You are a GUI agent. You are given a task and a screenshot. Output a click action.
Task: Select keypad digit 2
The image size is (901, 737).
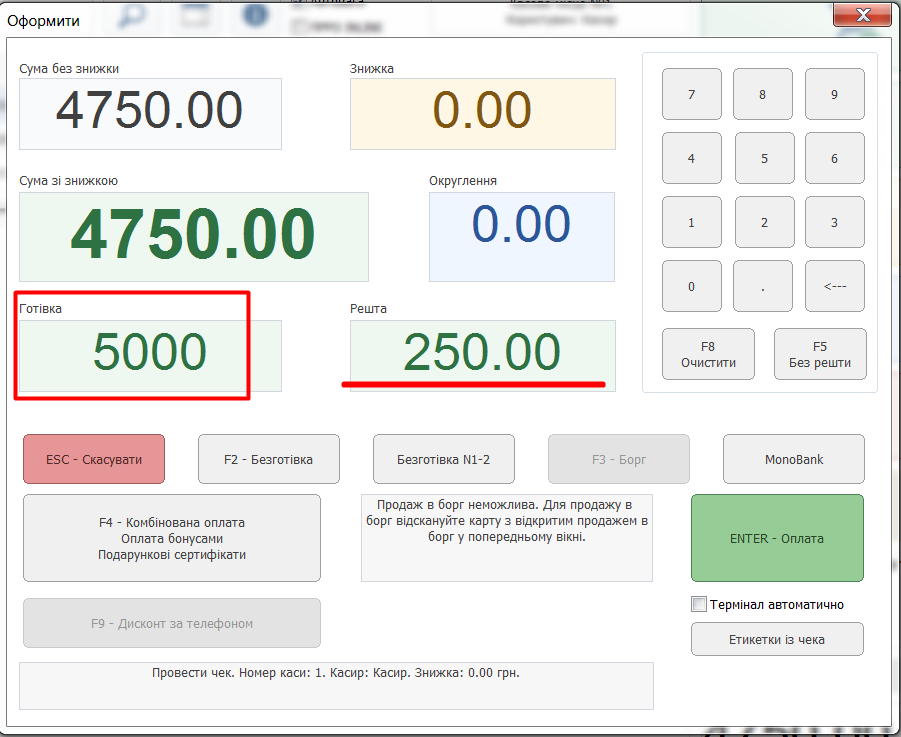[x=764, y=222]
